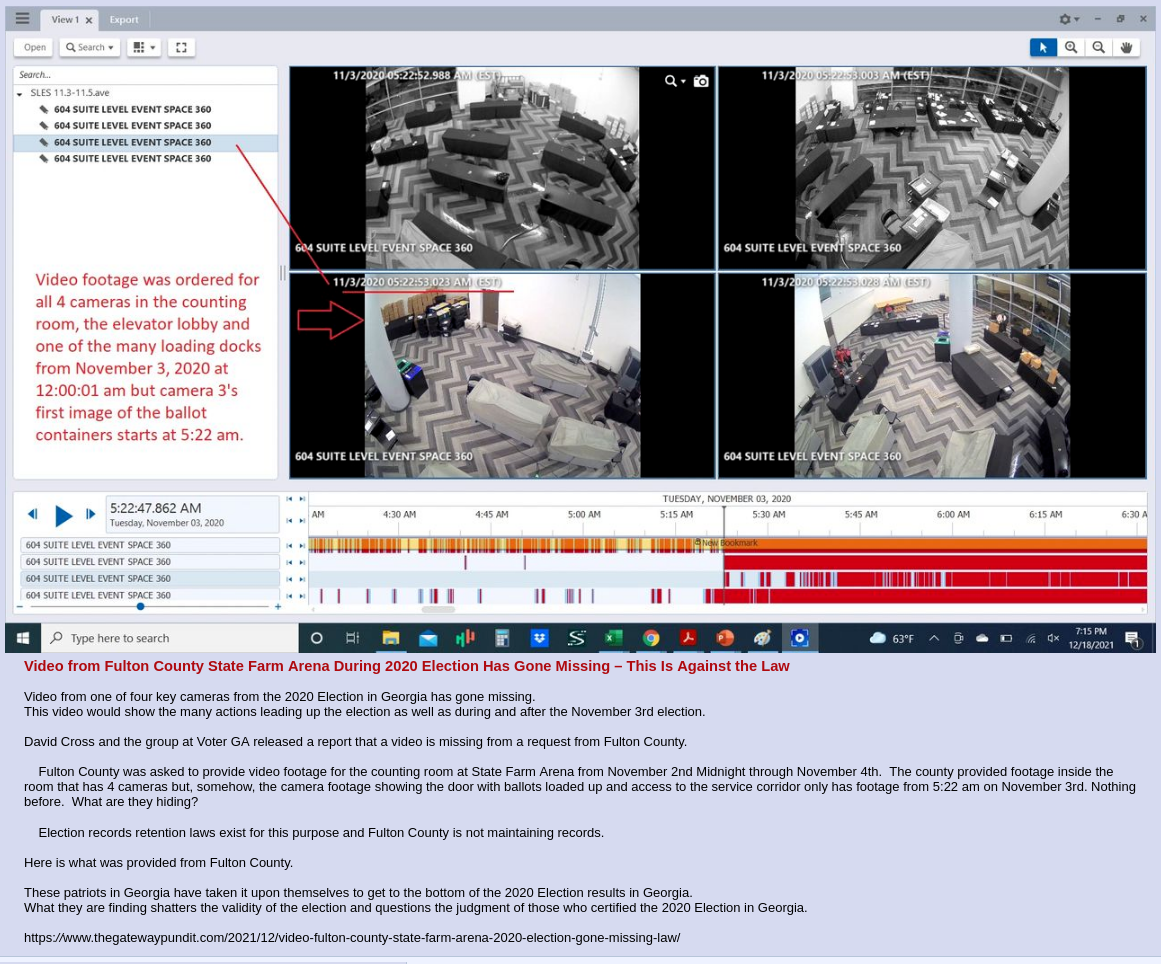Select last 604 SUITE LEVEL camera in tree

[x=132, y=158]
